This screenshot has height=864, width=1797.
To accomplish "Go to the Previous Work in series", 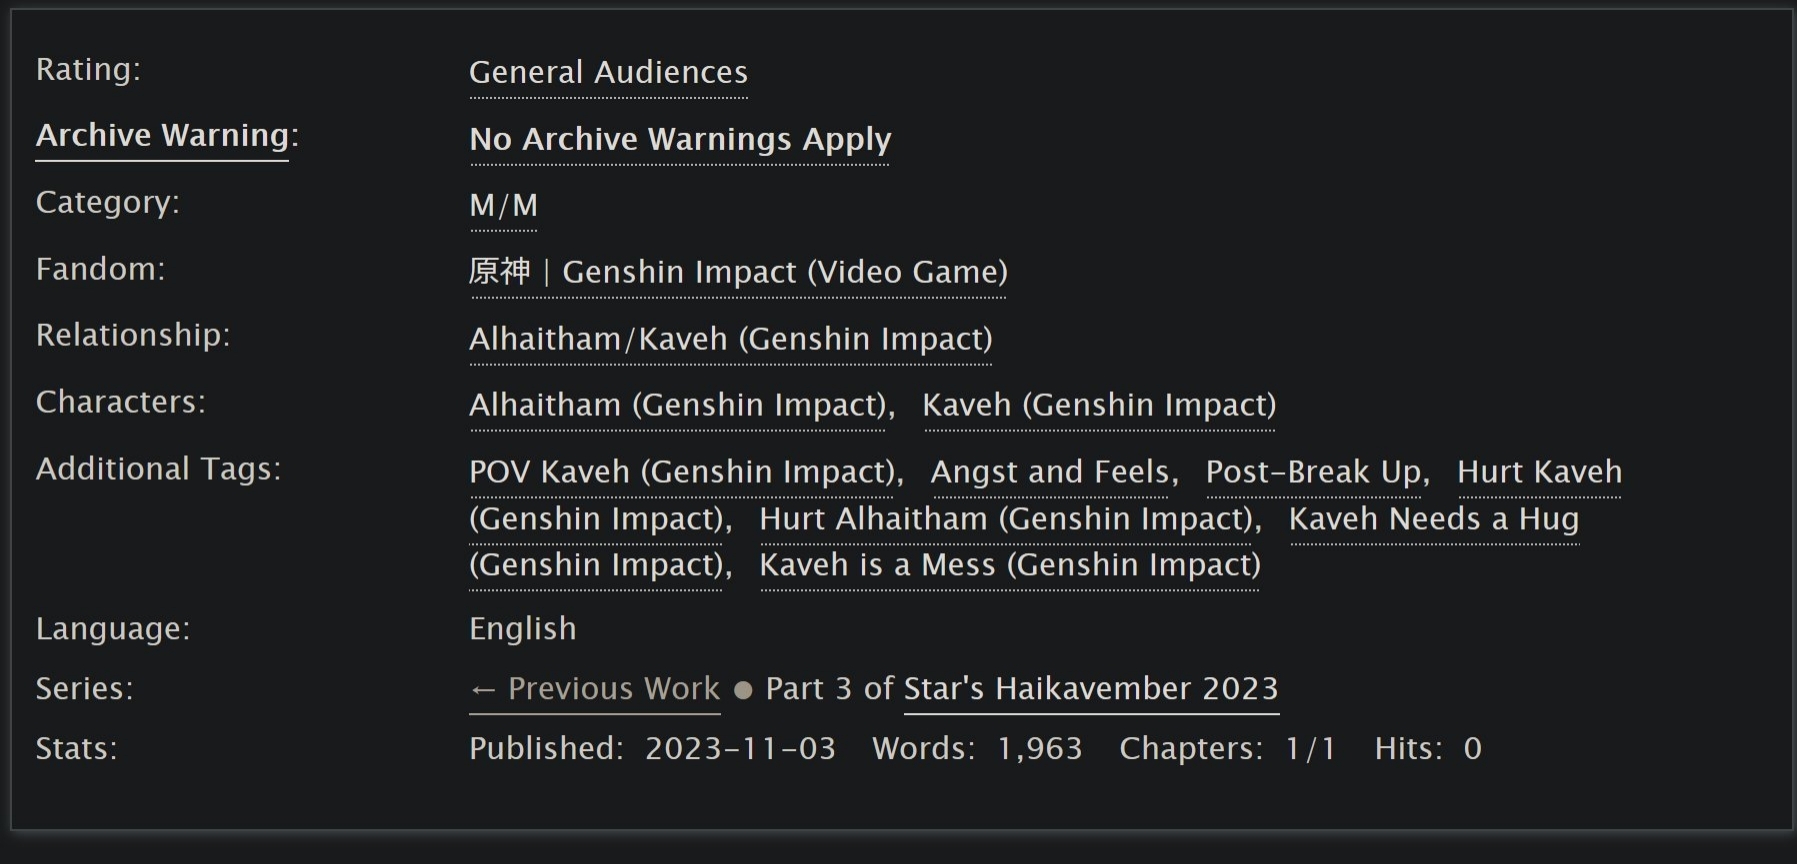I will 595,689.
